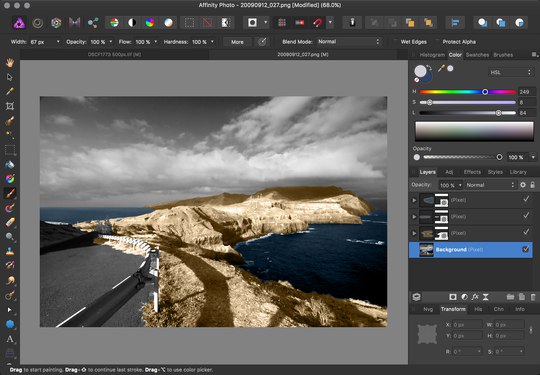Click the layer effects fx icon
The image size is (540, 375).
[x=475, y=297]
